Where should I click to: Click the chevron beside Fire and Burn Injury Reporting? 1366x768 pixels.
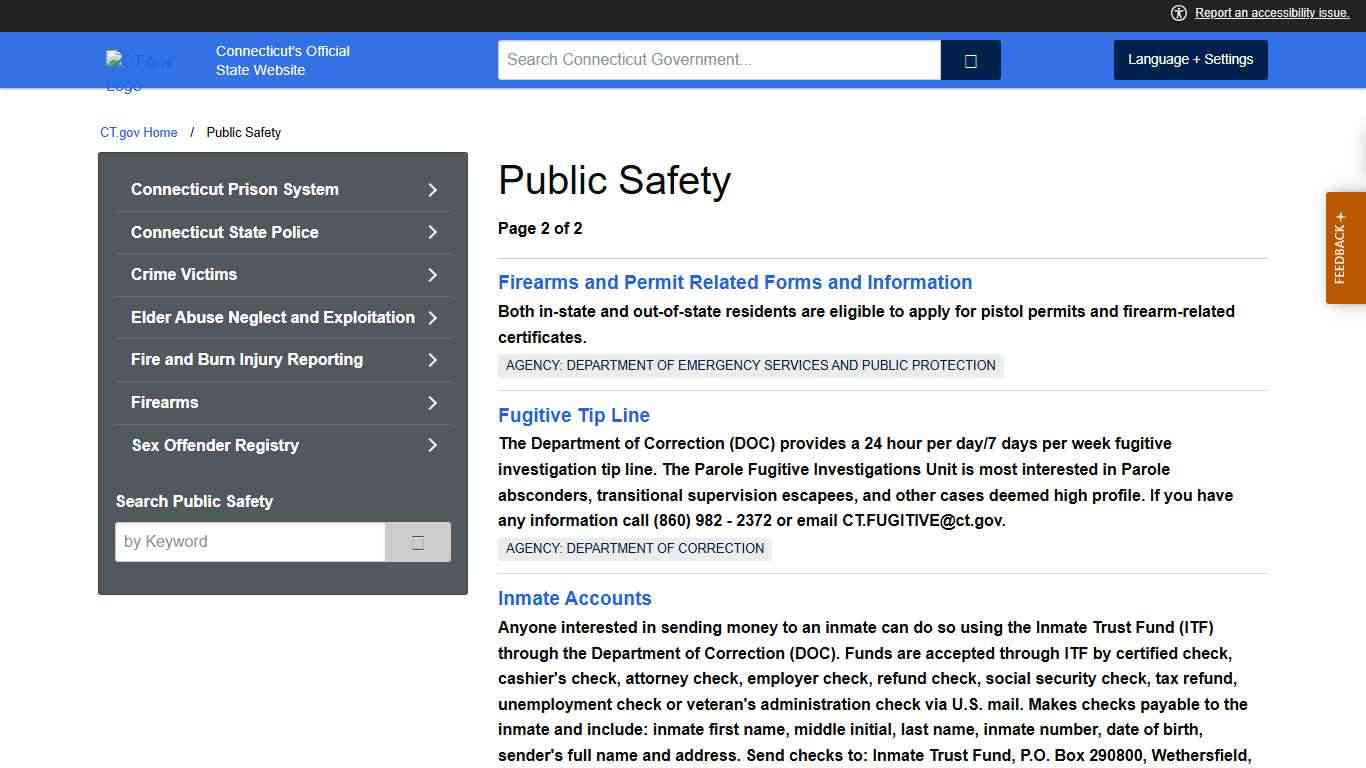point(432,359)
